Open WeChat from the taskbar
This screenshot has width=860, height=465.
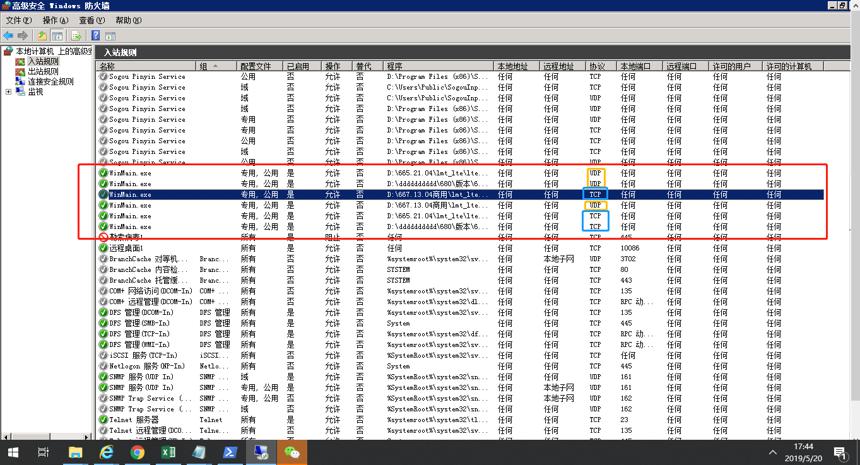click(x=292, y=452)
